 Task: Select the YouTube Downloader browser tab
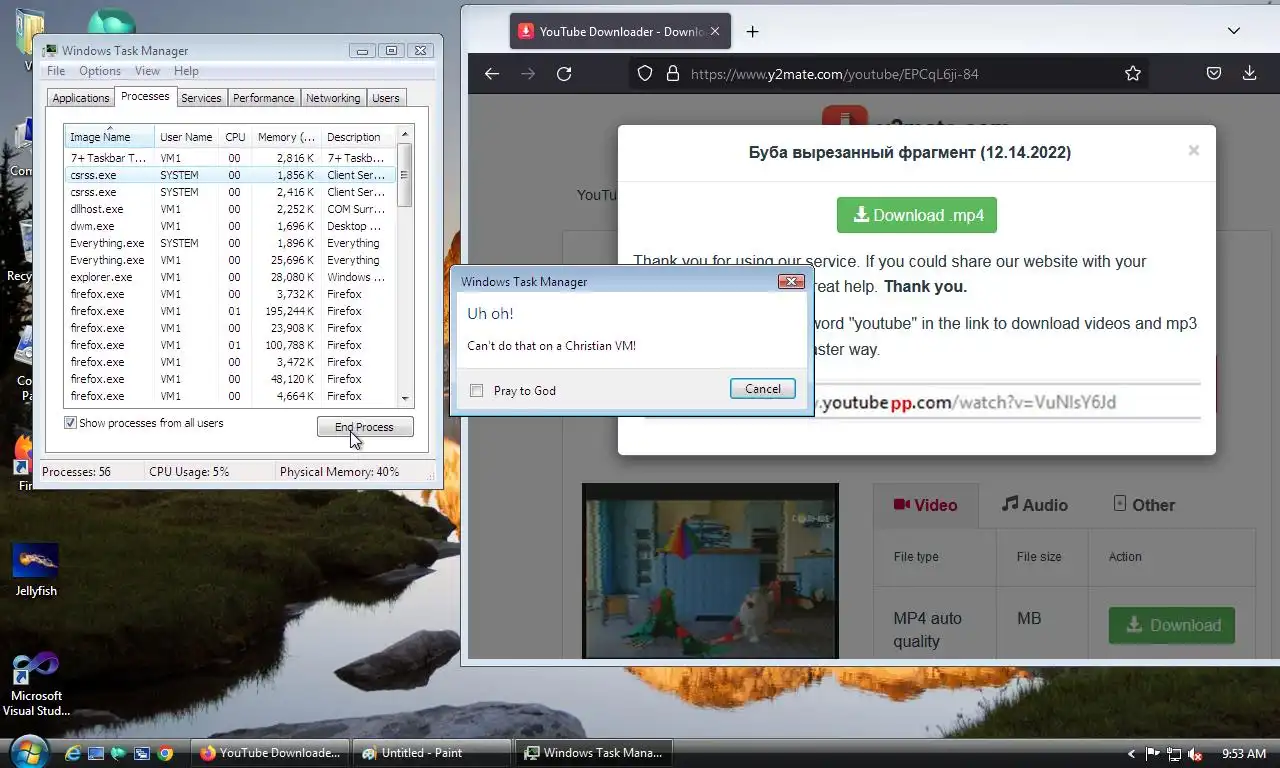620,32
